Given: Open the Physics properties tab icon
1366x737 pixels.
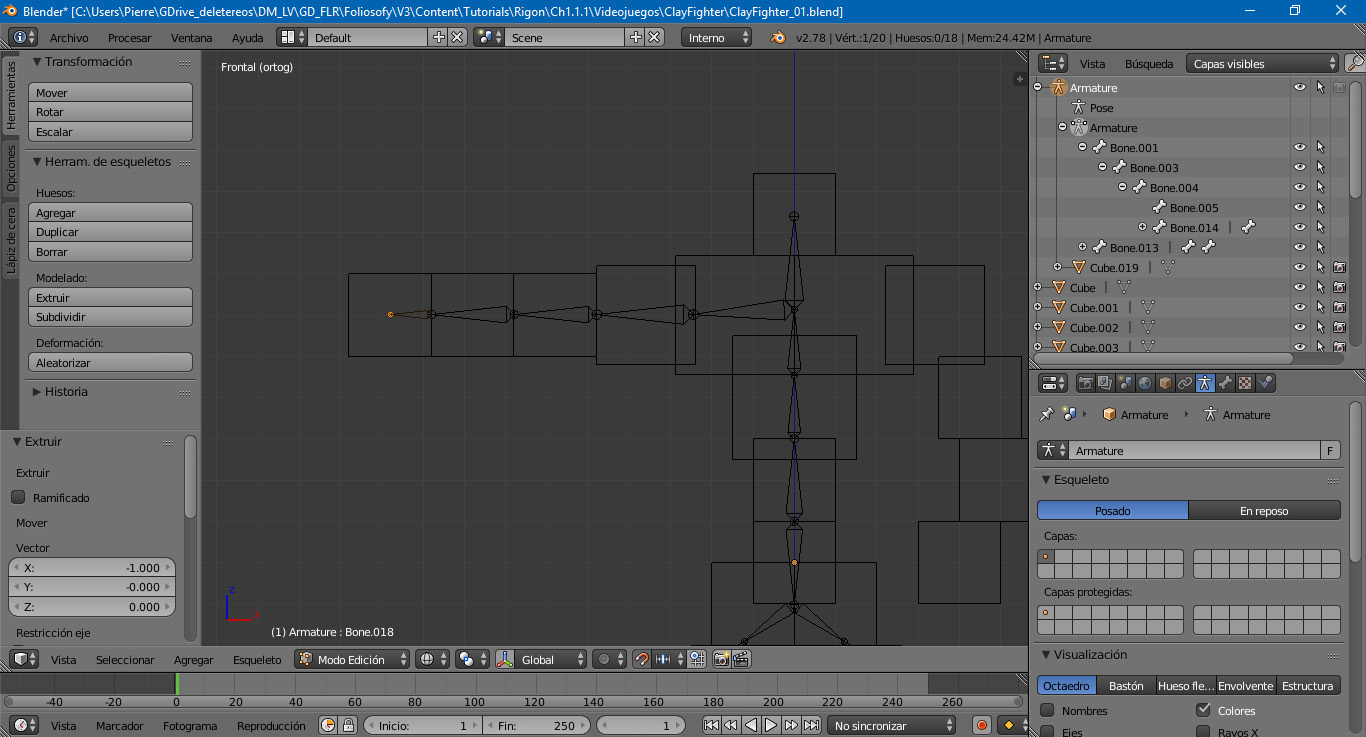Looking at the screenshot, I should point(1265,383).
